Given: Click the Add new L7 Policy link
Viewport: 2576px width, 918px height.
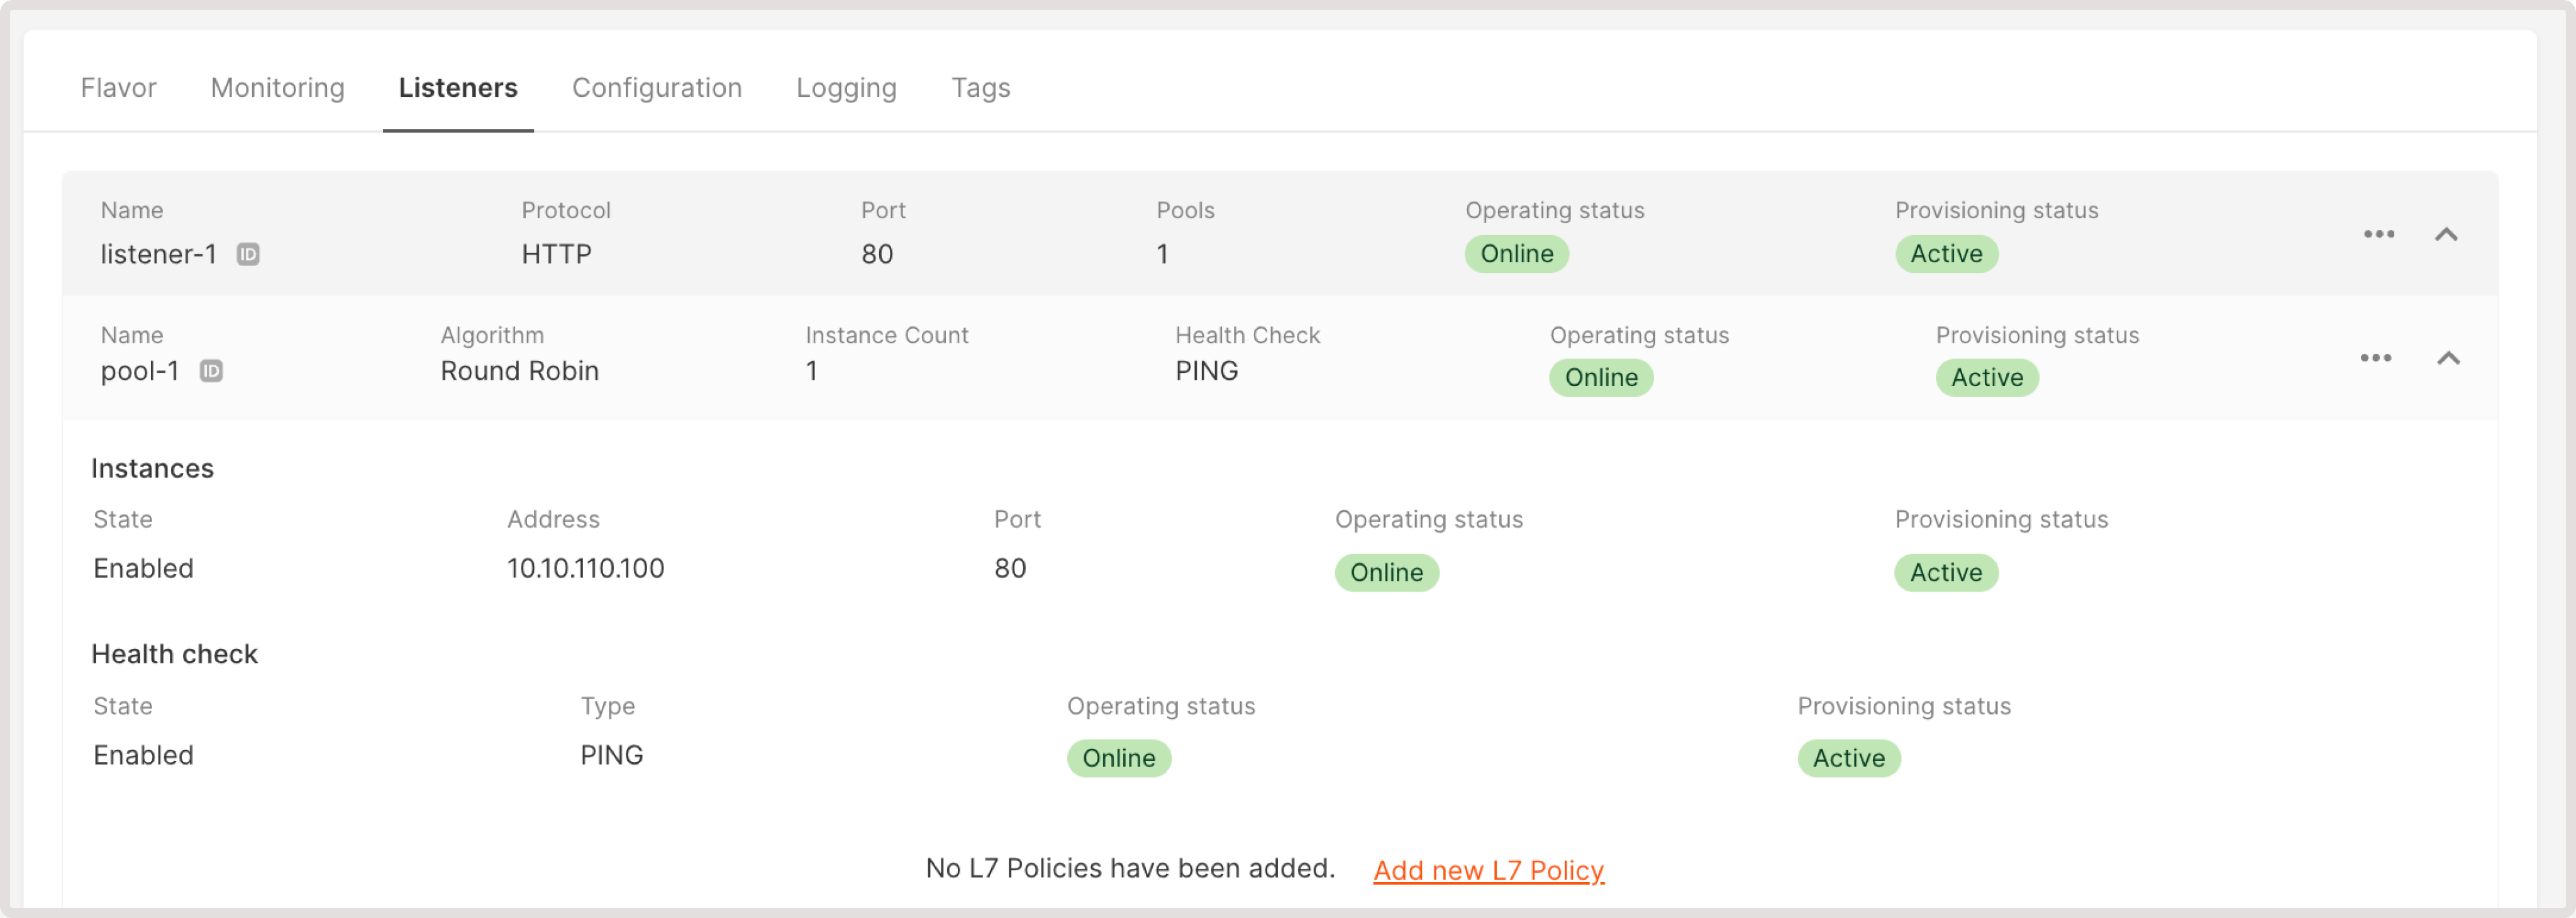Looking at the screenshot, I should tap(1488, 870).
